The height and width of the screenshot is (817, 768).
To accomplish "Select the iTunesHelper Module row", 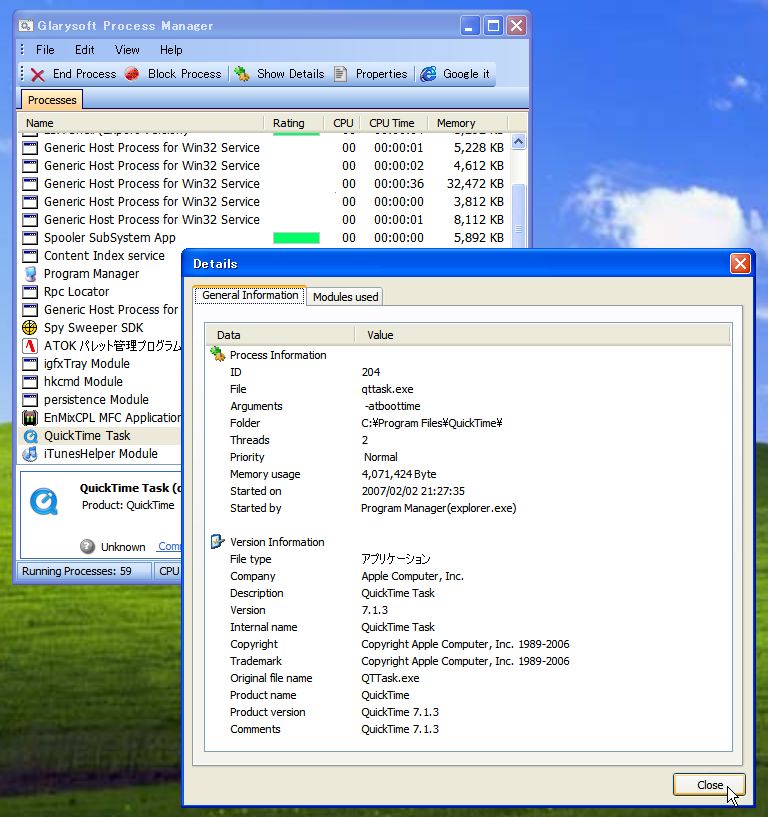I will click(101, 454).
